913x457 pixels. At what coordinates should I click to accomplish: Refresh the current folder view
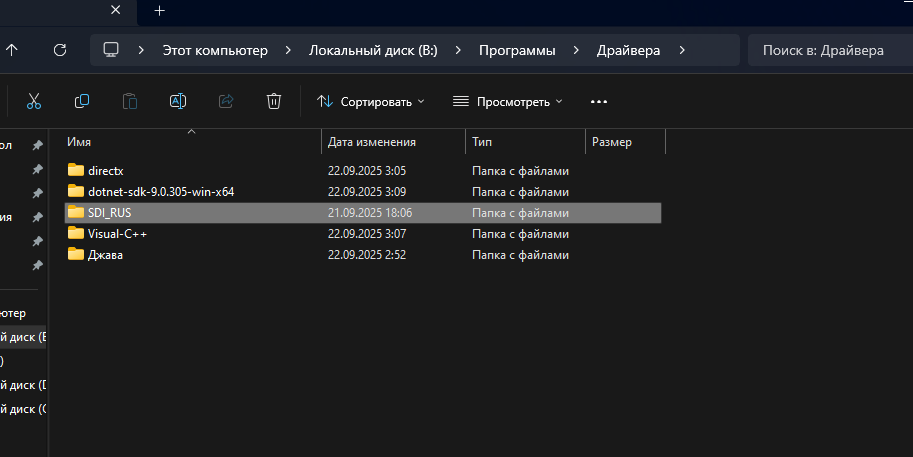pyautogui.click(x=60, y=50)
